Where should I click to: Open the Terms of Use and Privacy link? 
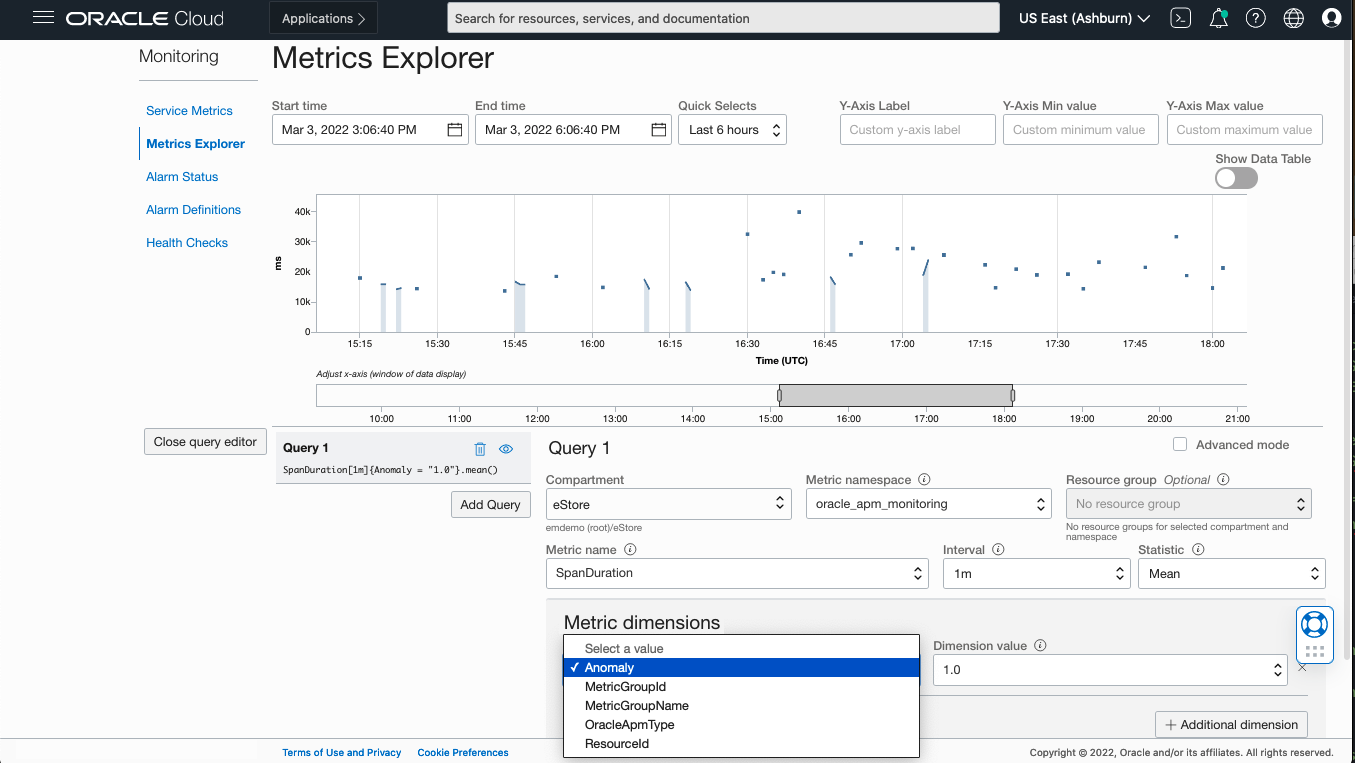(x=342, y=752)
